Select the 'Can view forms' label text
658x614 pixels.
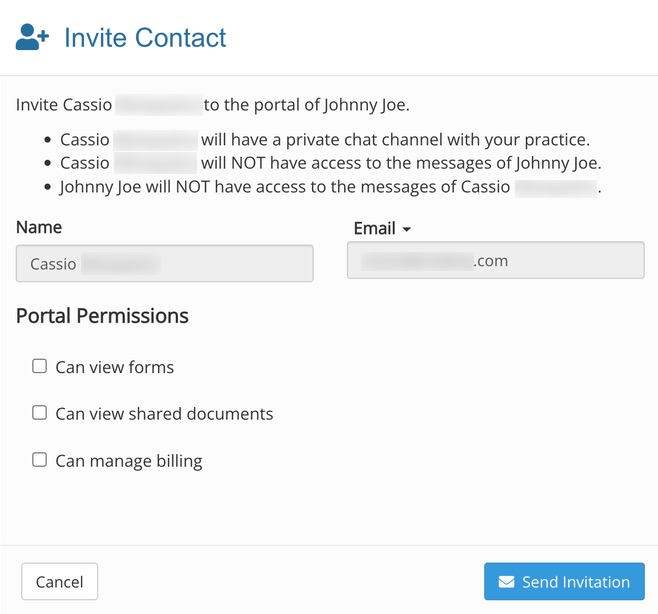coord(115,367)
